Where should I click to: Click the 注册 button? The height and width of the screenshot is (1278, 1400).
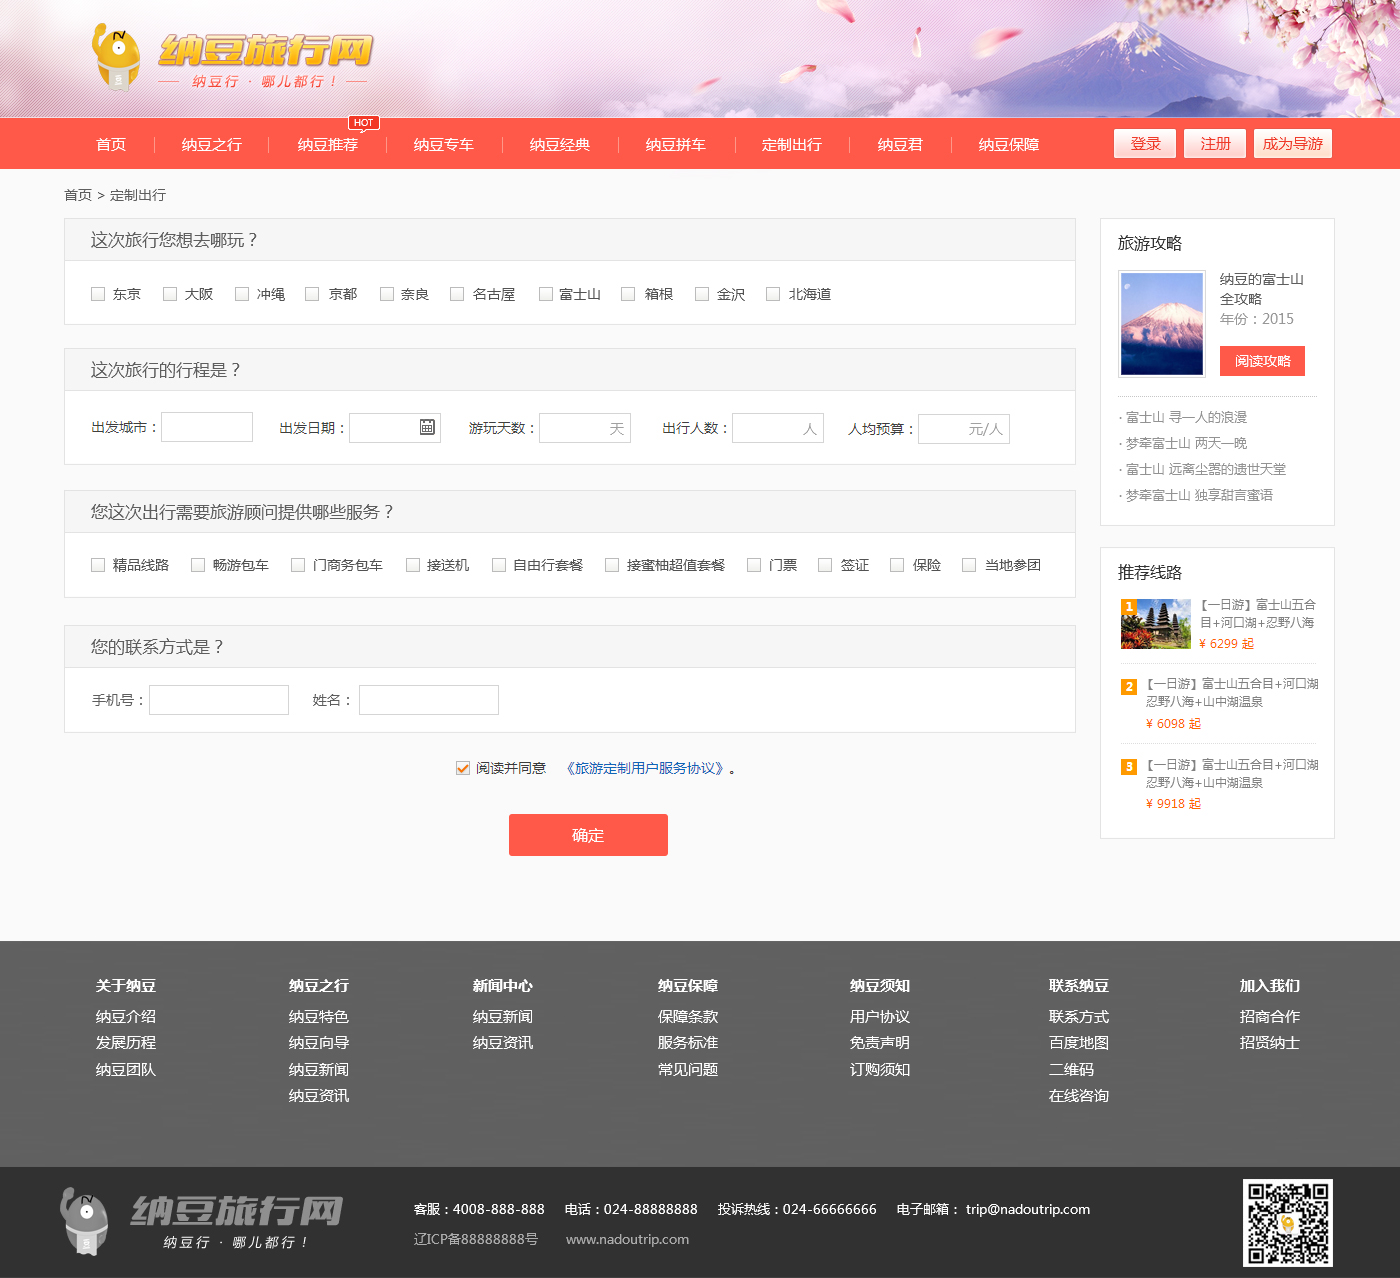[x=1214, y=143]
